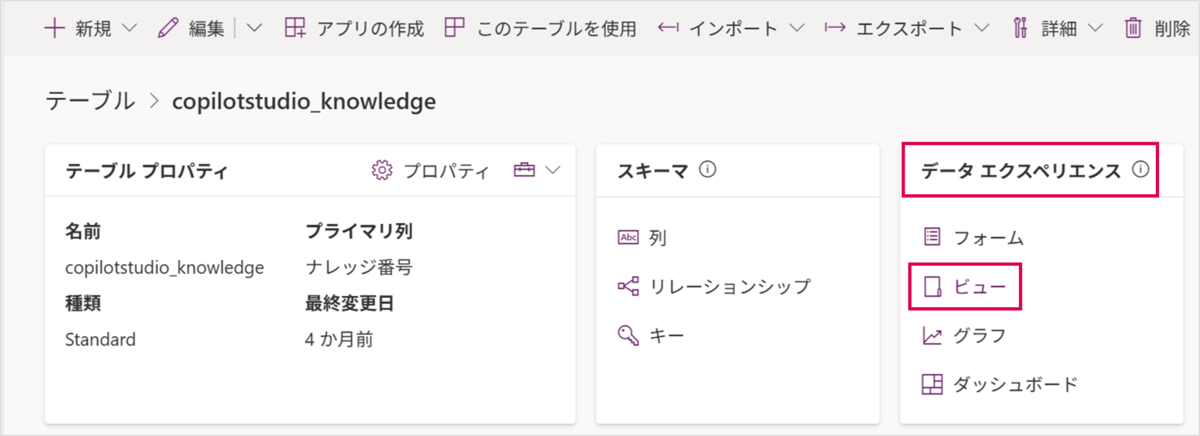
Task: Click the Relationships share icon
Action: (x=628, y=287)
